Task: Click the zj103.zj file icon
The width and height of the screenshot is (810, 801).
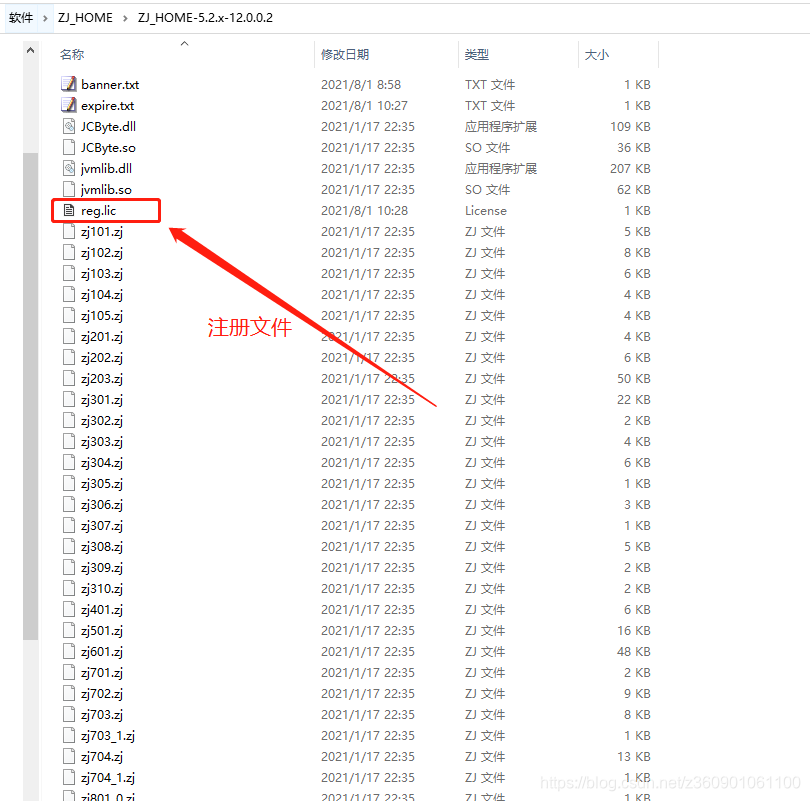Action: [69, 273]
